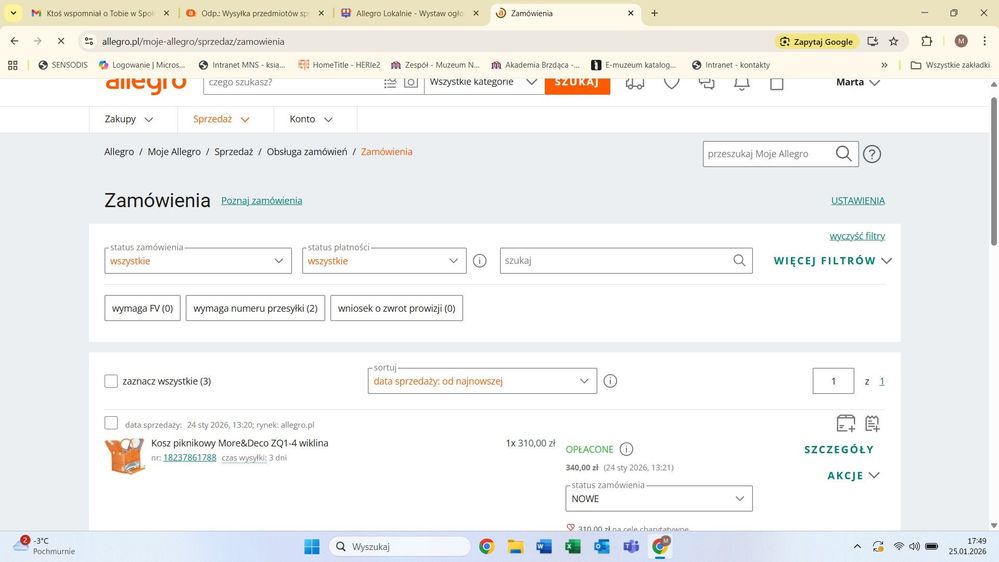Open Microsoft Teams from the taskbar
This screenshot has width=999, height=562.
coord(631,547)
